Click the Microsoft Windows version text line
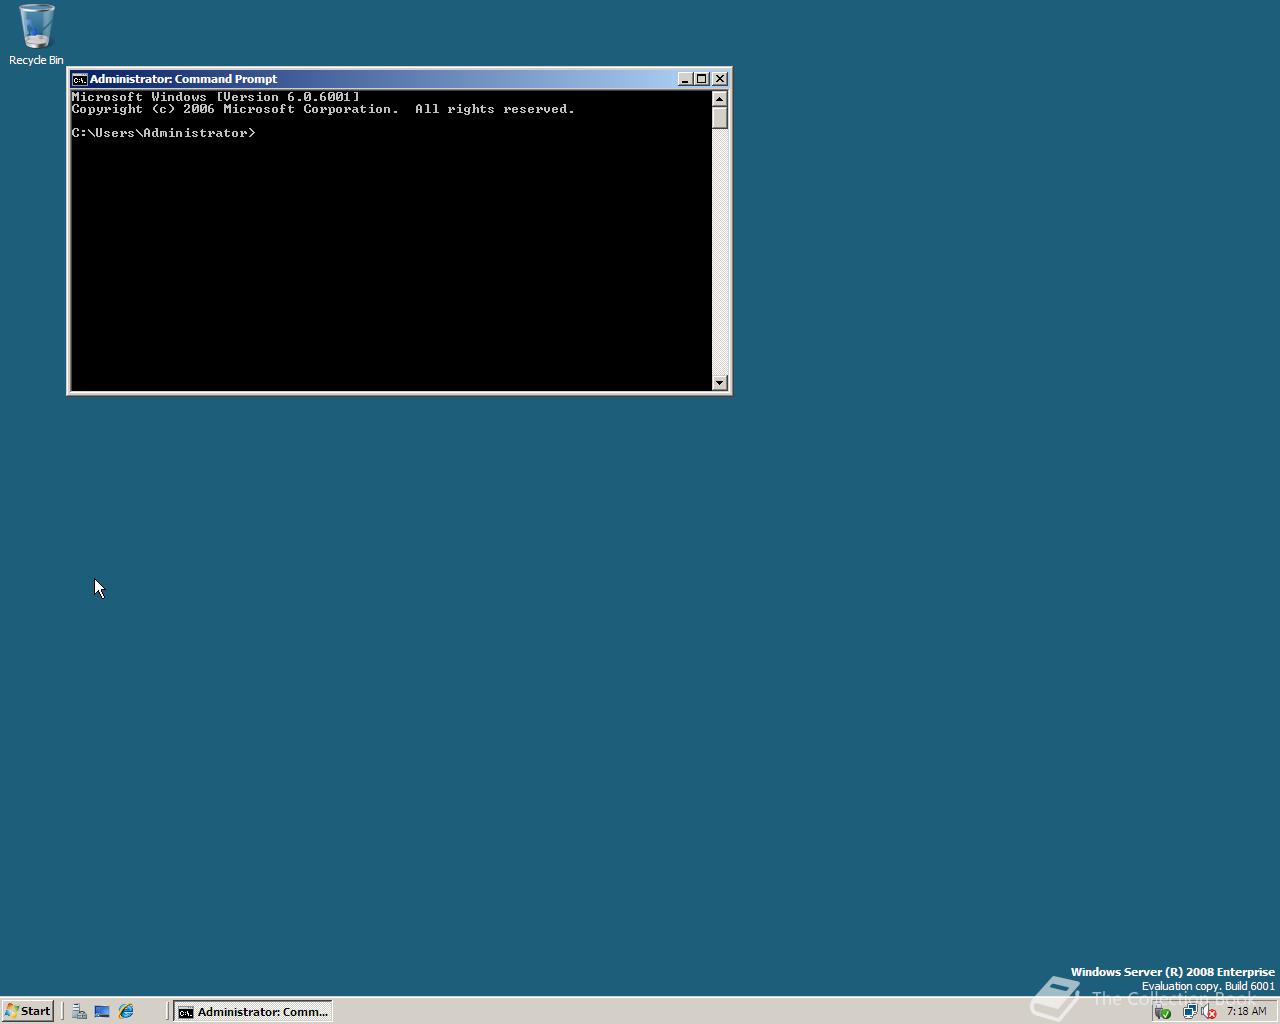 pyautogui.click(x=215, y=97)
